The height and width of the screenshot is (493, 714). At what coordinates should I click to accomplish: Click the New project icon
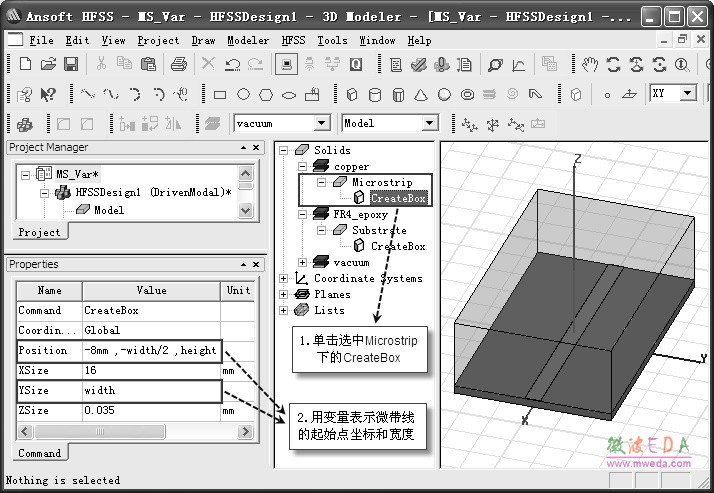click(26, 64)
